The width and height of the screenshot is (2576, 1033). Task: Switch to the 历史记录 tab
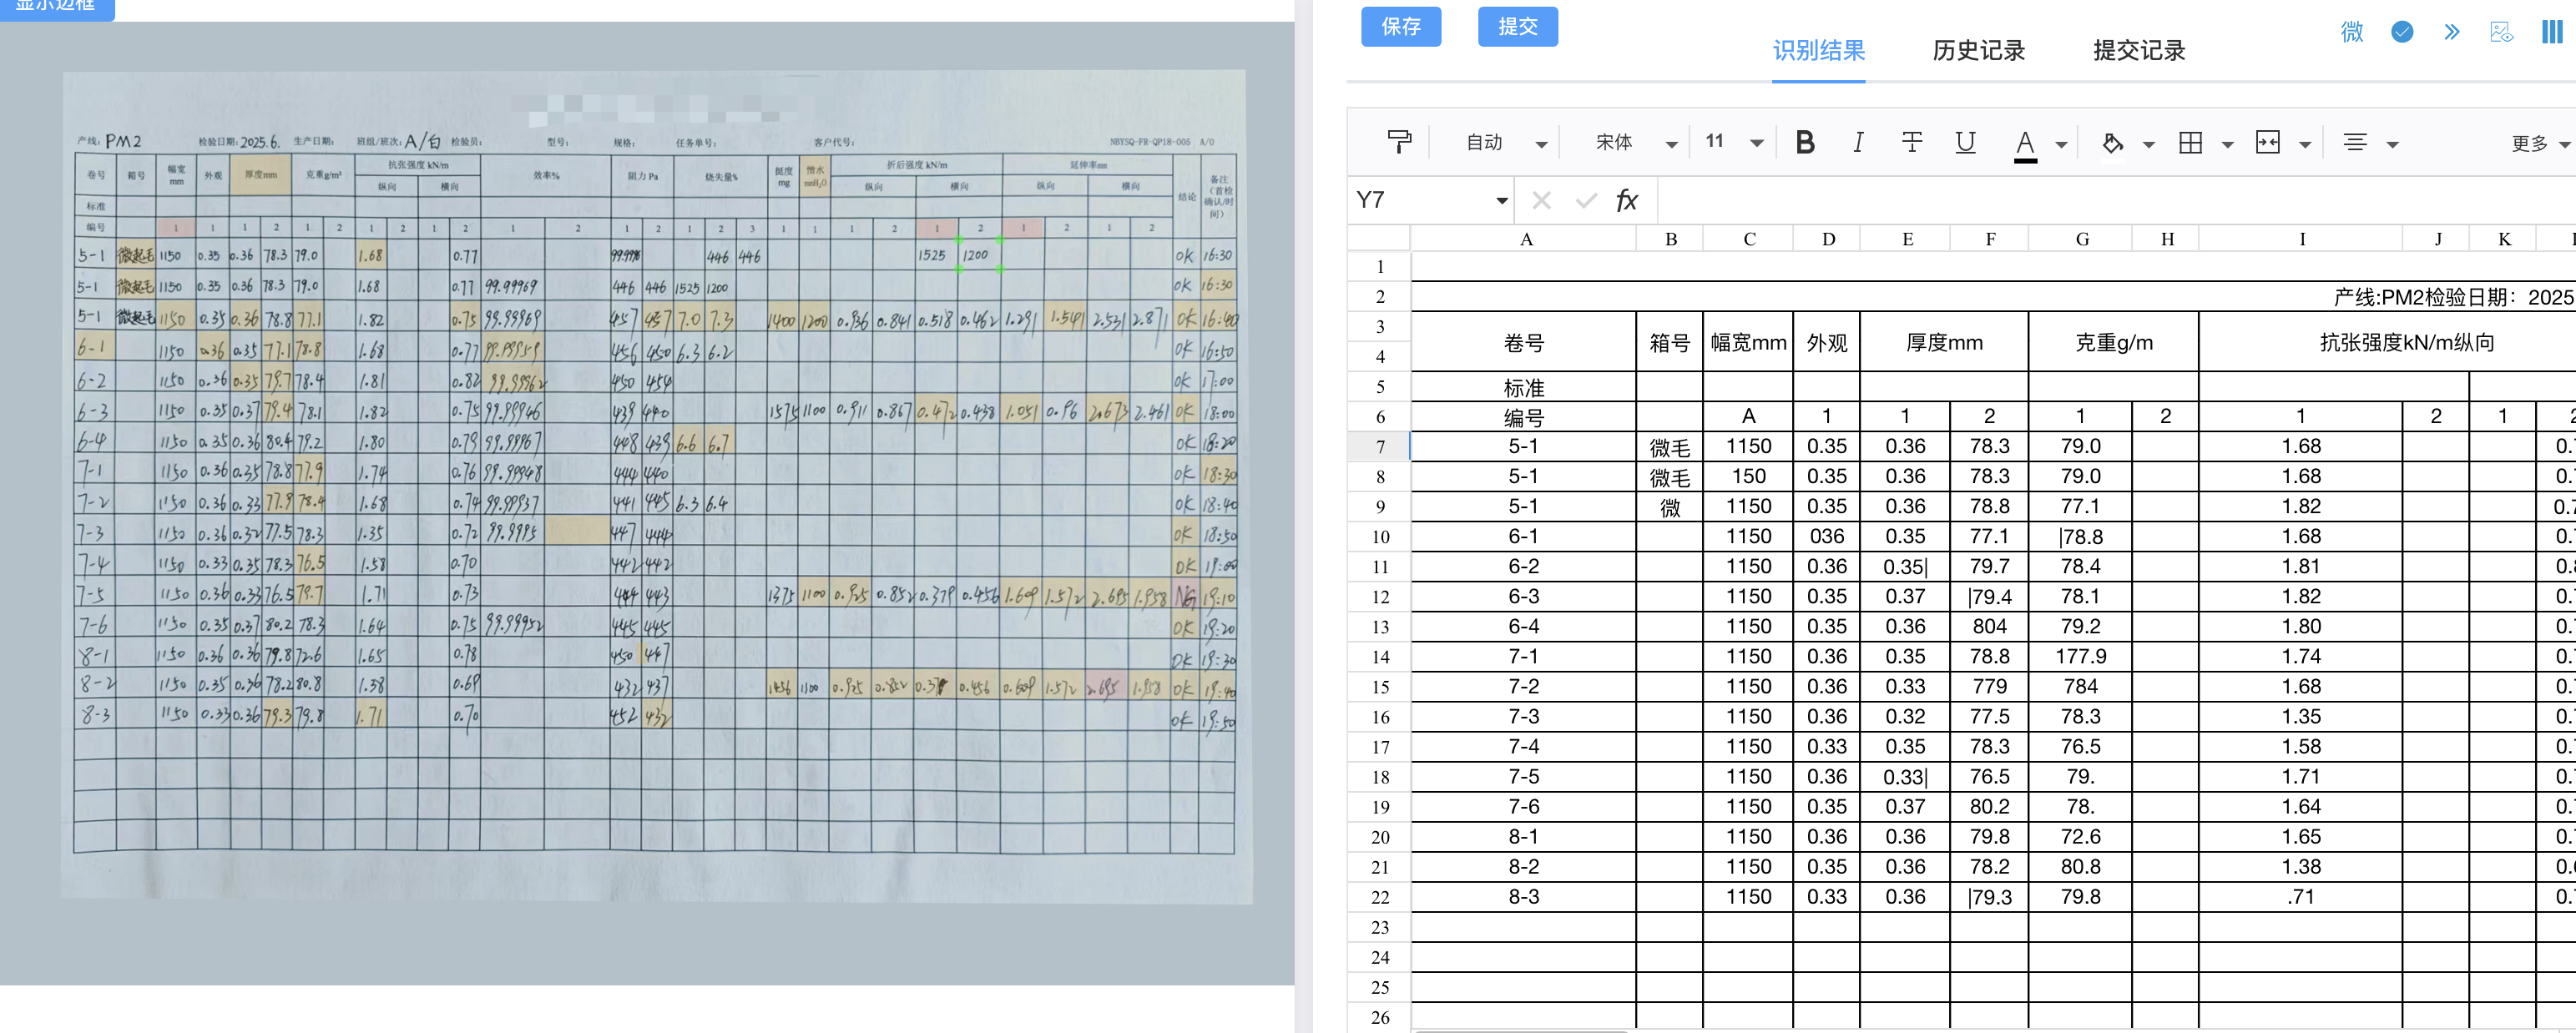click(1978, 51)
